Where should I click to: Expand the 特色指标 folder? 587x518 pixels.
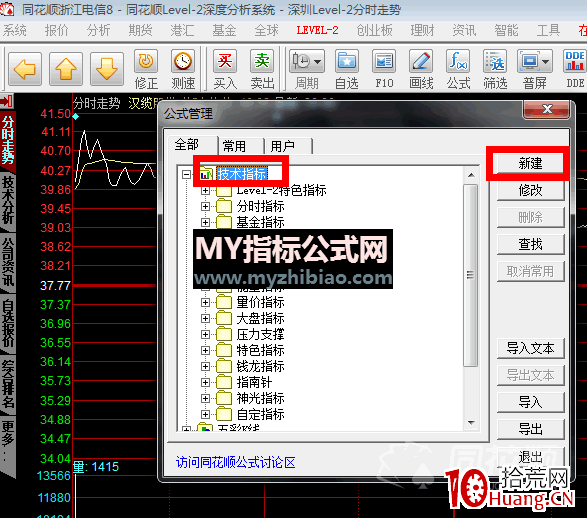click(x=205, y=351)
